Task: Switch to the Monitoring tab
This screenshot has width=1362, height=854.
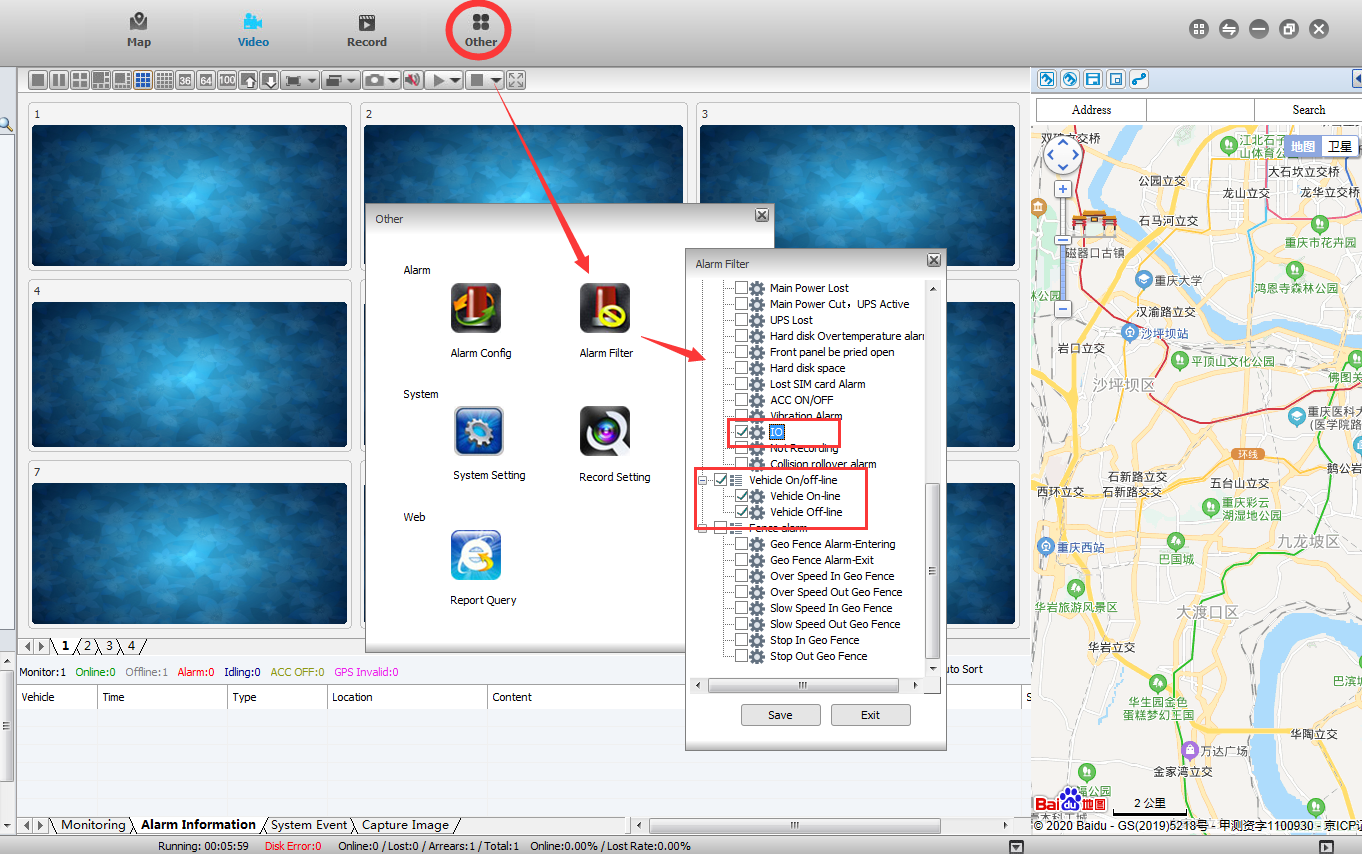Action: [93, 825]
